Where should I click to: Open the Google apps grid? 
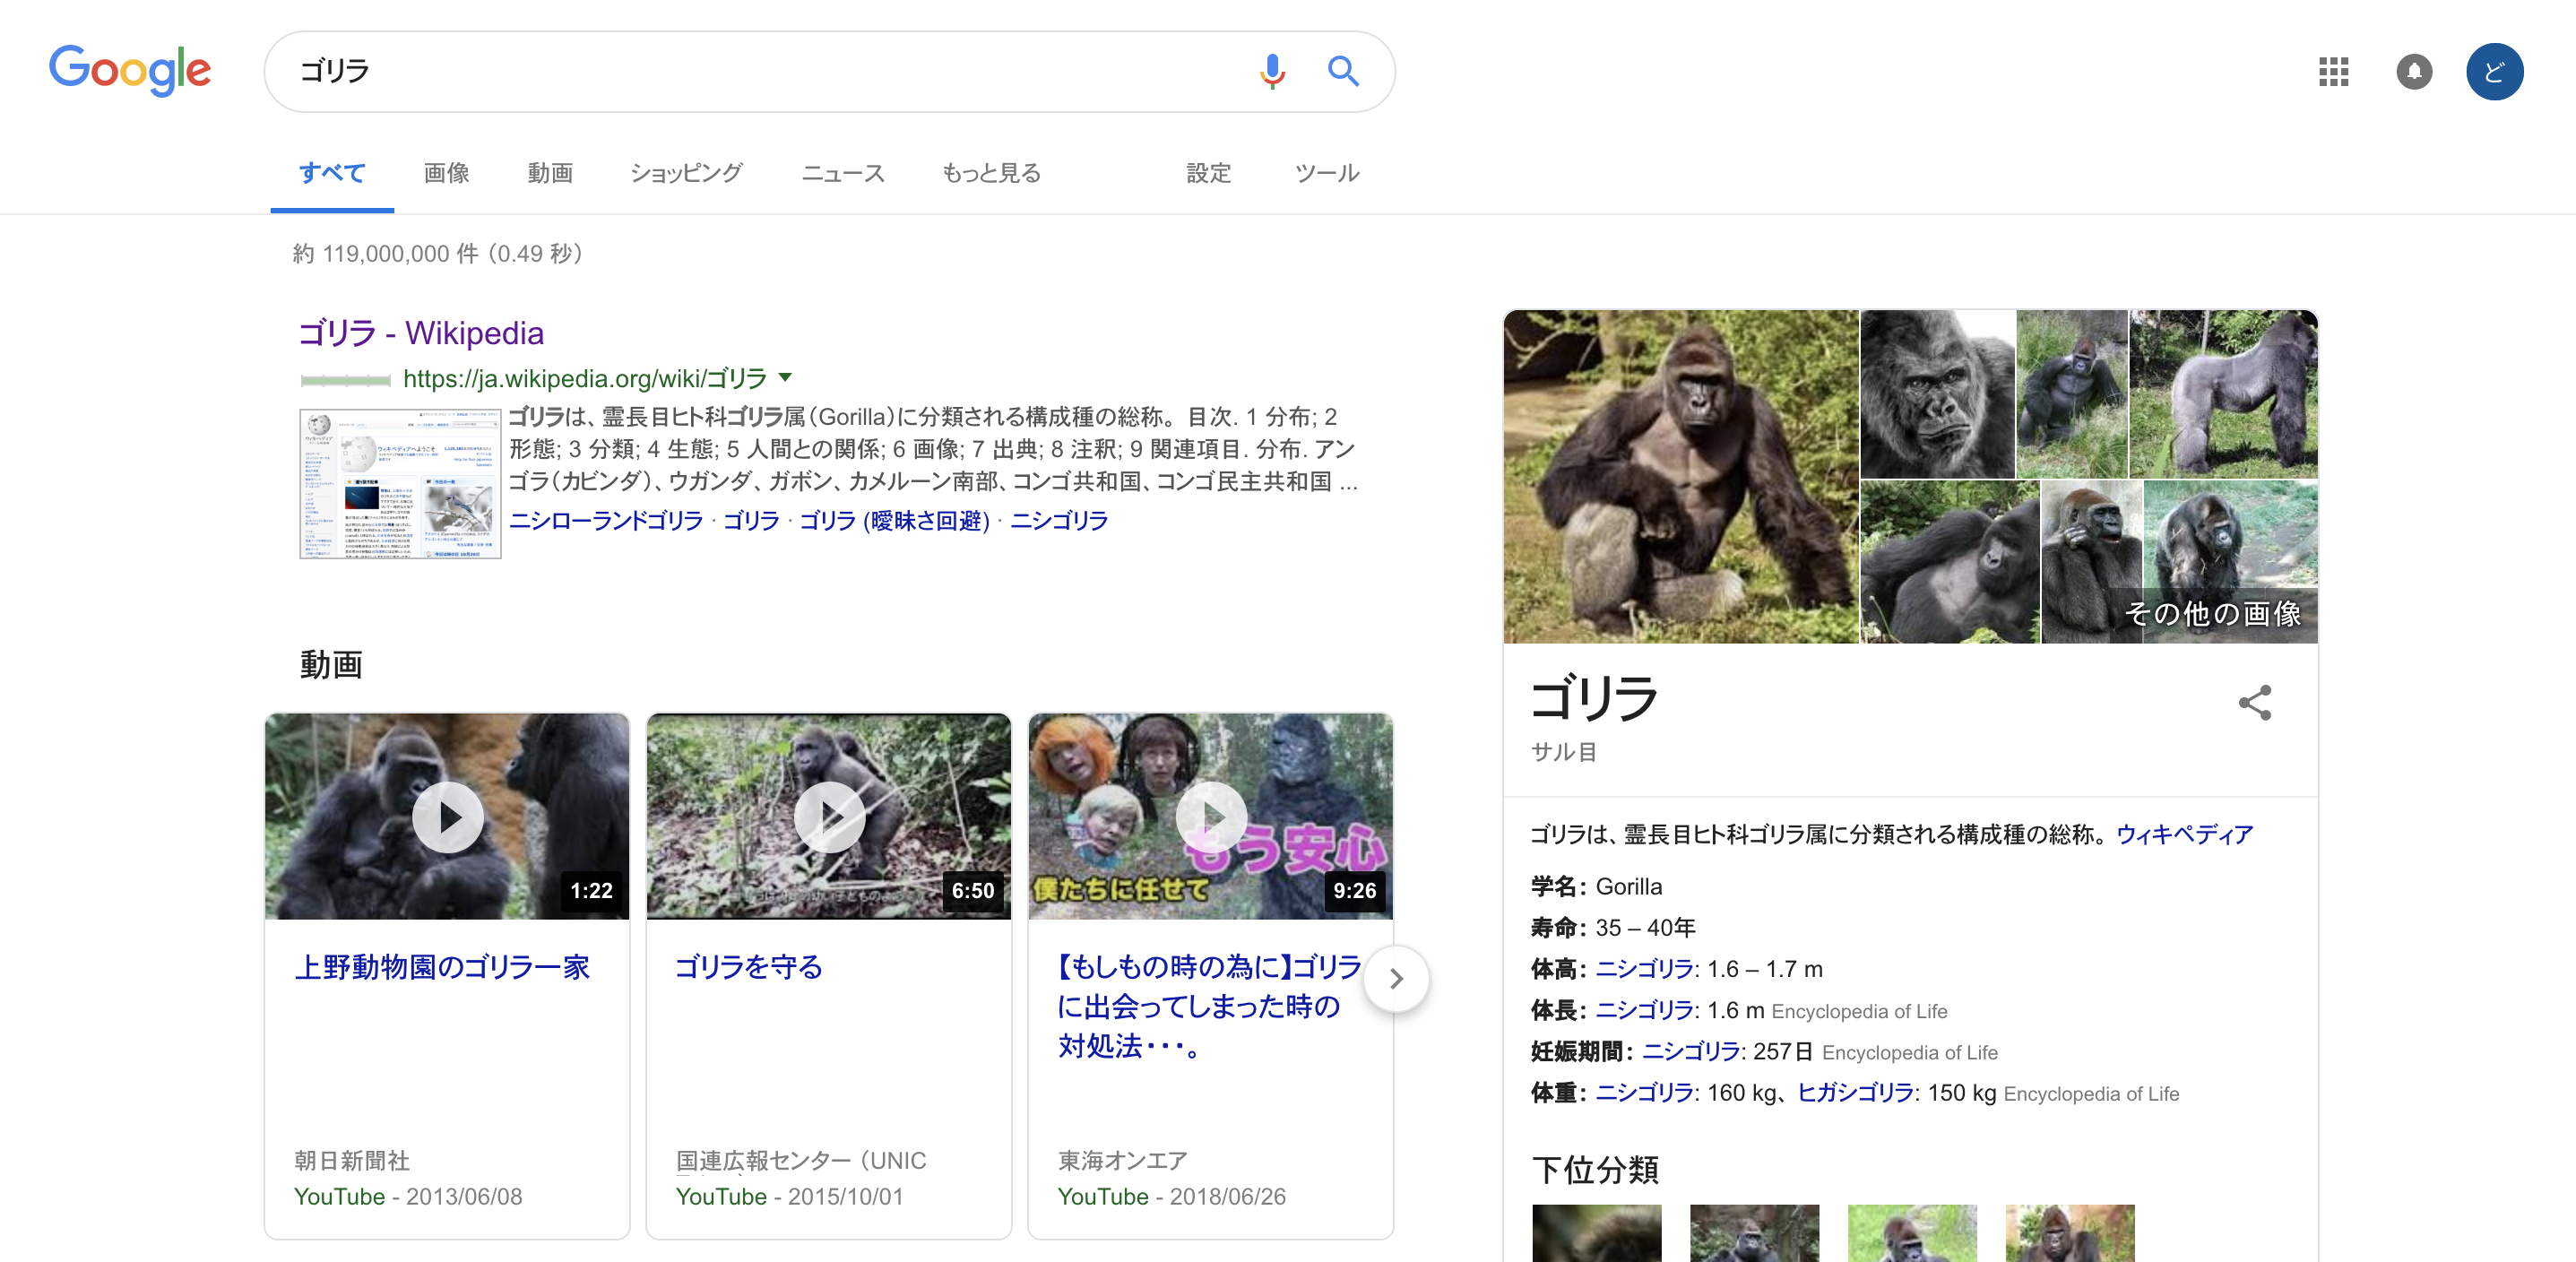click(2334, 71)
